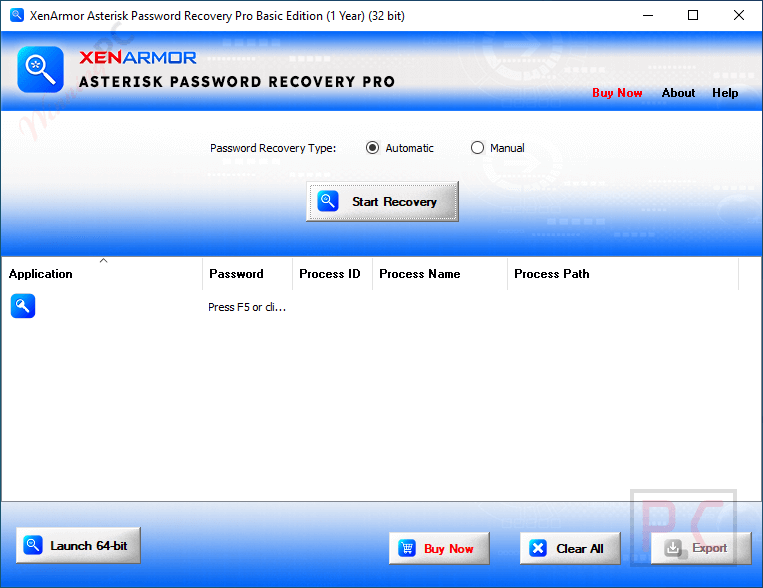Image resolution: width=763 pixels, height=588 pixels.
Task: Sort by the Password column header
Action: point(247,274)
